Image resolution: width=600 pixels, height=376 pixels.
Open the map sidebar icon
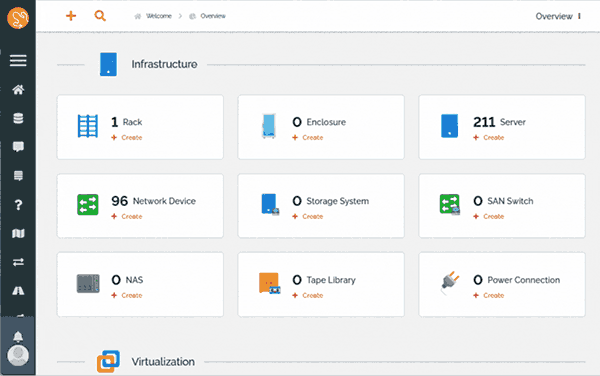click(x=18, y=233)
